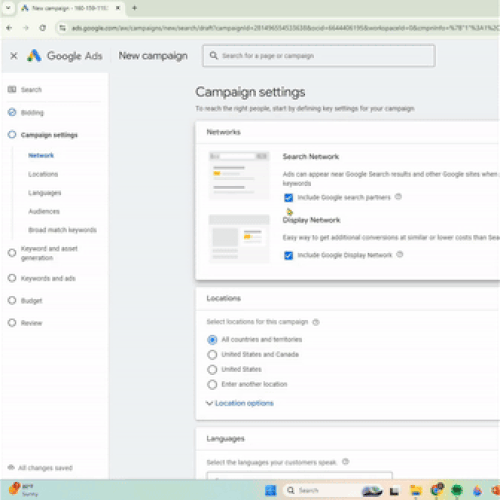The image size is (500, 500).
Task: Open the Search step in the sidebar
Action: (x=31, y=90)
